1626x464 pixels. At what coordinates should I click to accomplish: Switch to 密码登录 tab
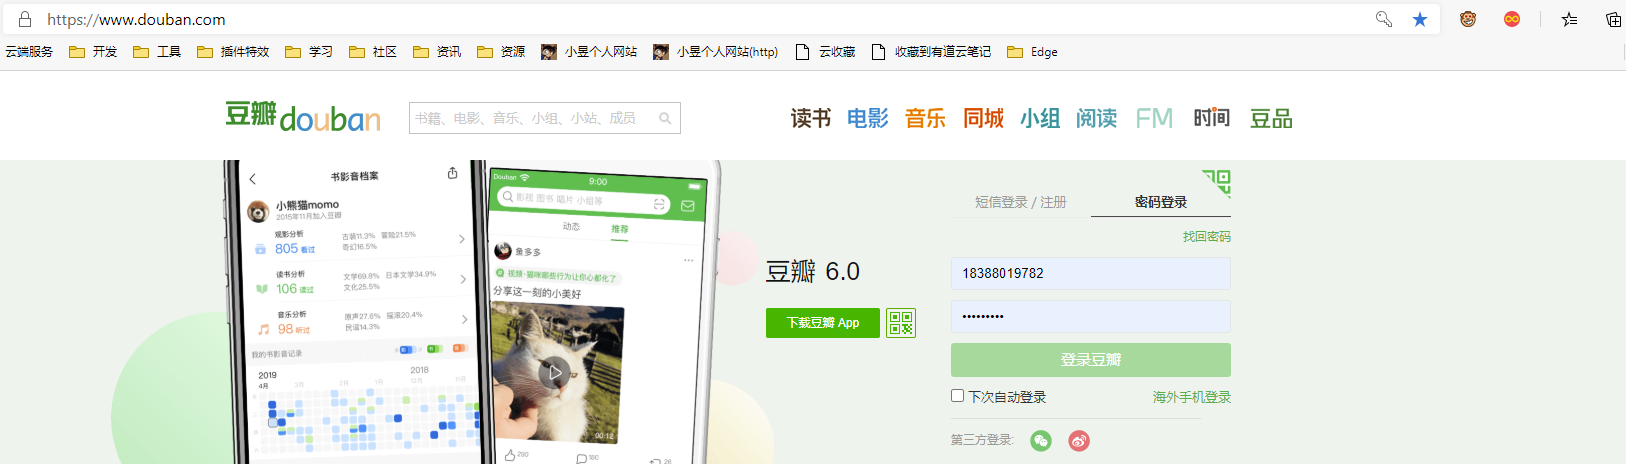click(1161, 202)
